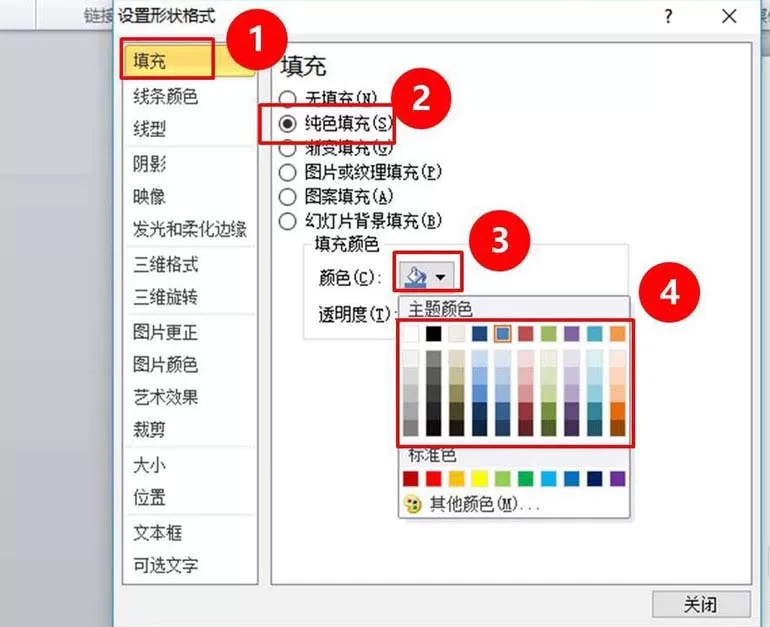The height and width of the screenshot is (627, 770).
Task: Pick the cream tan theme color swatch
Action: pos(457,334)
